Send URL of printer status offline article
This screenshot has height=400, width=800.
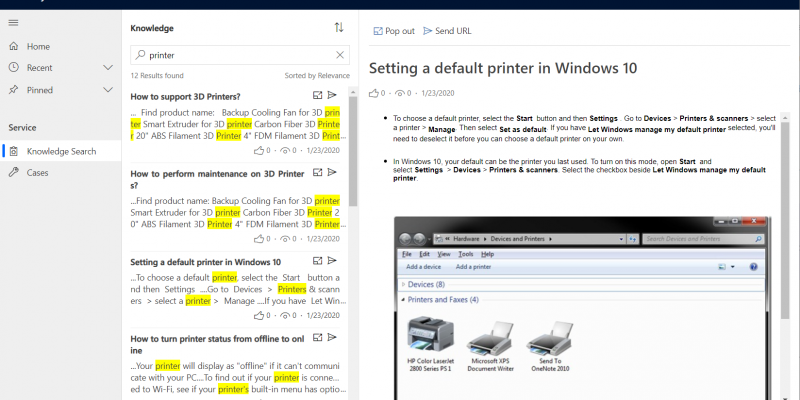point(332,337)
